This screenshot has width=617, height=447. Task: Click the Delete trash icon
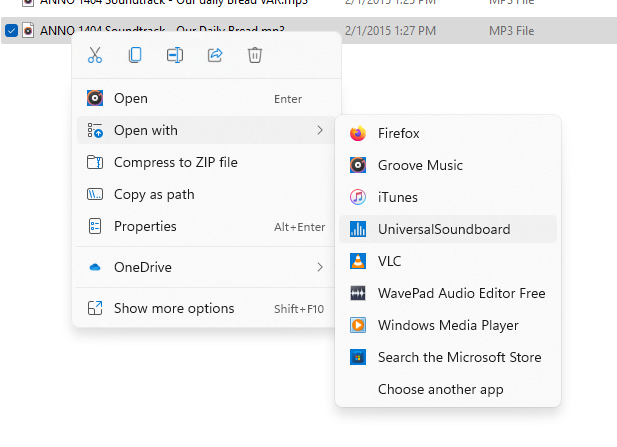click(255, 55)
